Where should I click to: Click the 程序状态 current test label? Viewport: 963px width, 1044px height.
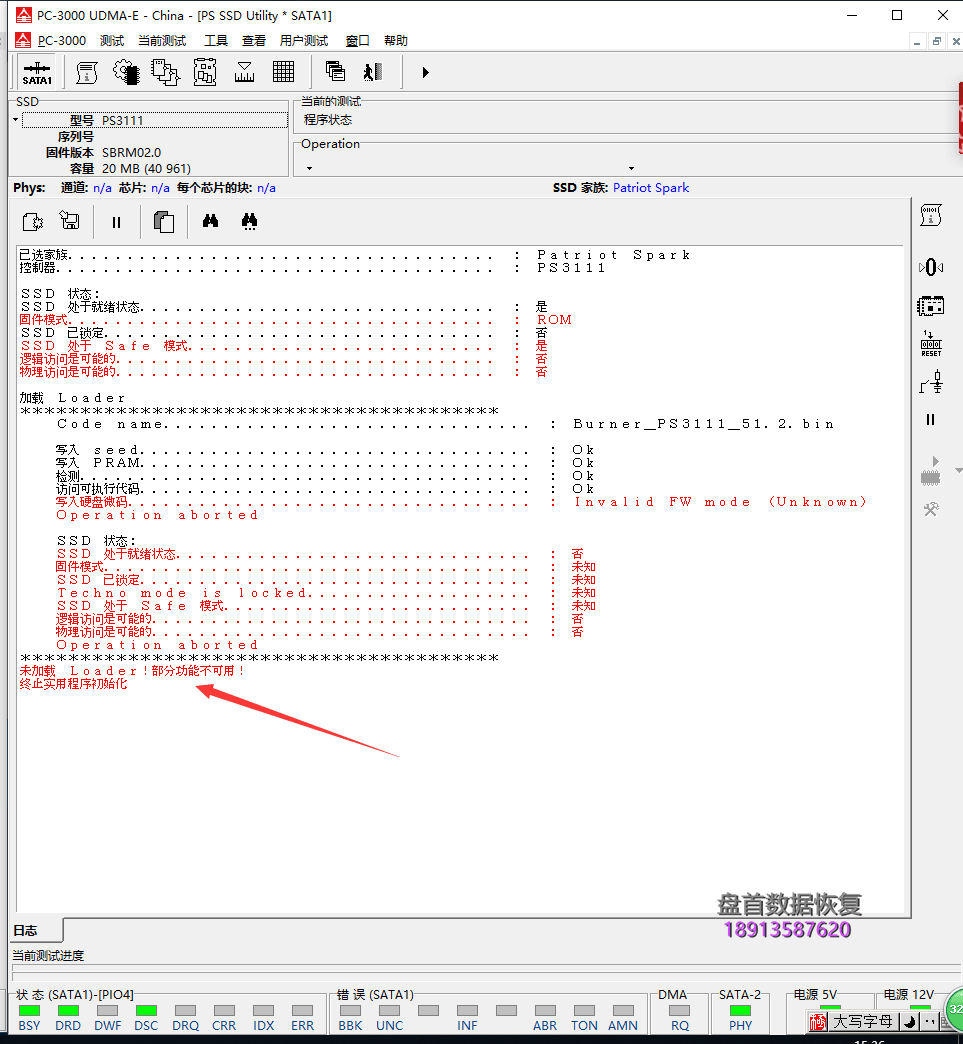pos(328,120)
